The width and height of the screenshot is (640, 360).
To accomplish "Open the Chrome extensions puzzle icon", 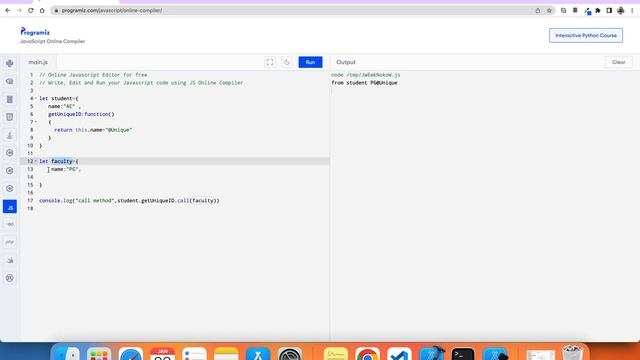I will (598, 11).
